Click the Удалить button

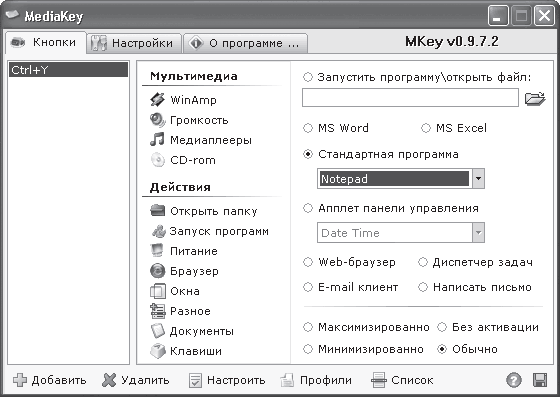(135, 380)
